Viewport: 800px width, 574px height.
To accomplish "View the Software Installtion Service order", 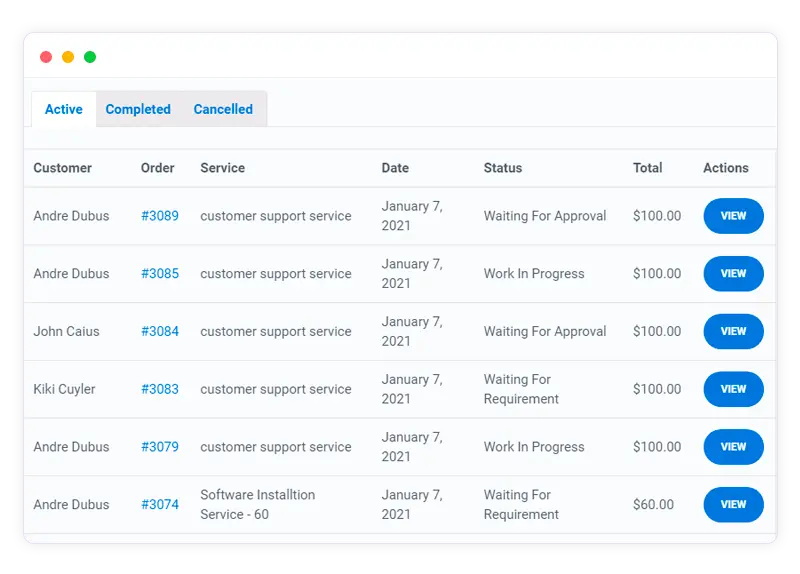I will pyautogui.click(x=733, y=505).
